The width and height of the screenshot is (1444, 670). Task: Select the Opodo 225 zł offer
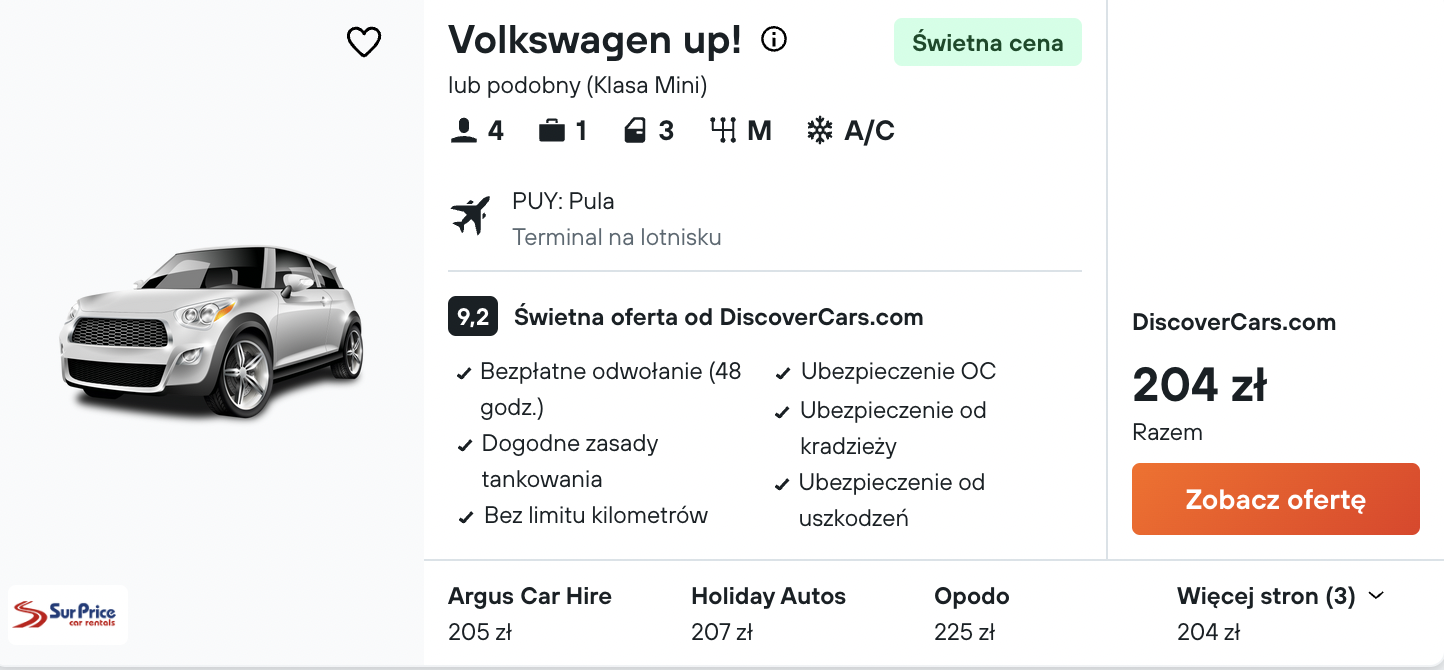coord(972,613)
